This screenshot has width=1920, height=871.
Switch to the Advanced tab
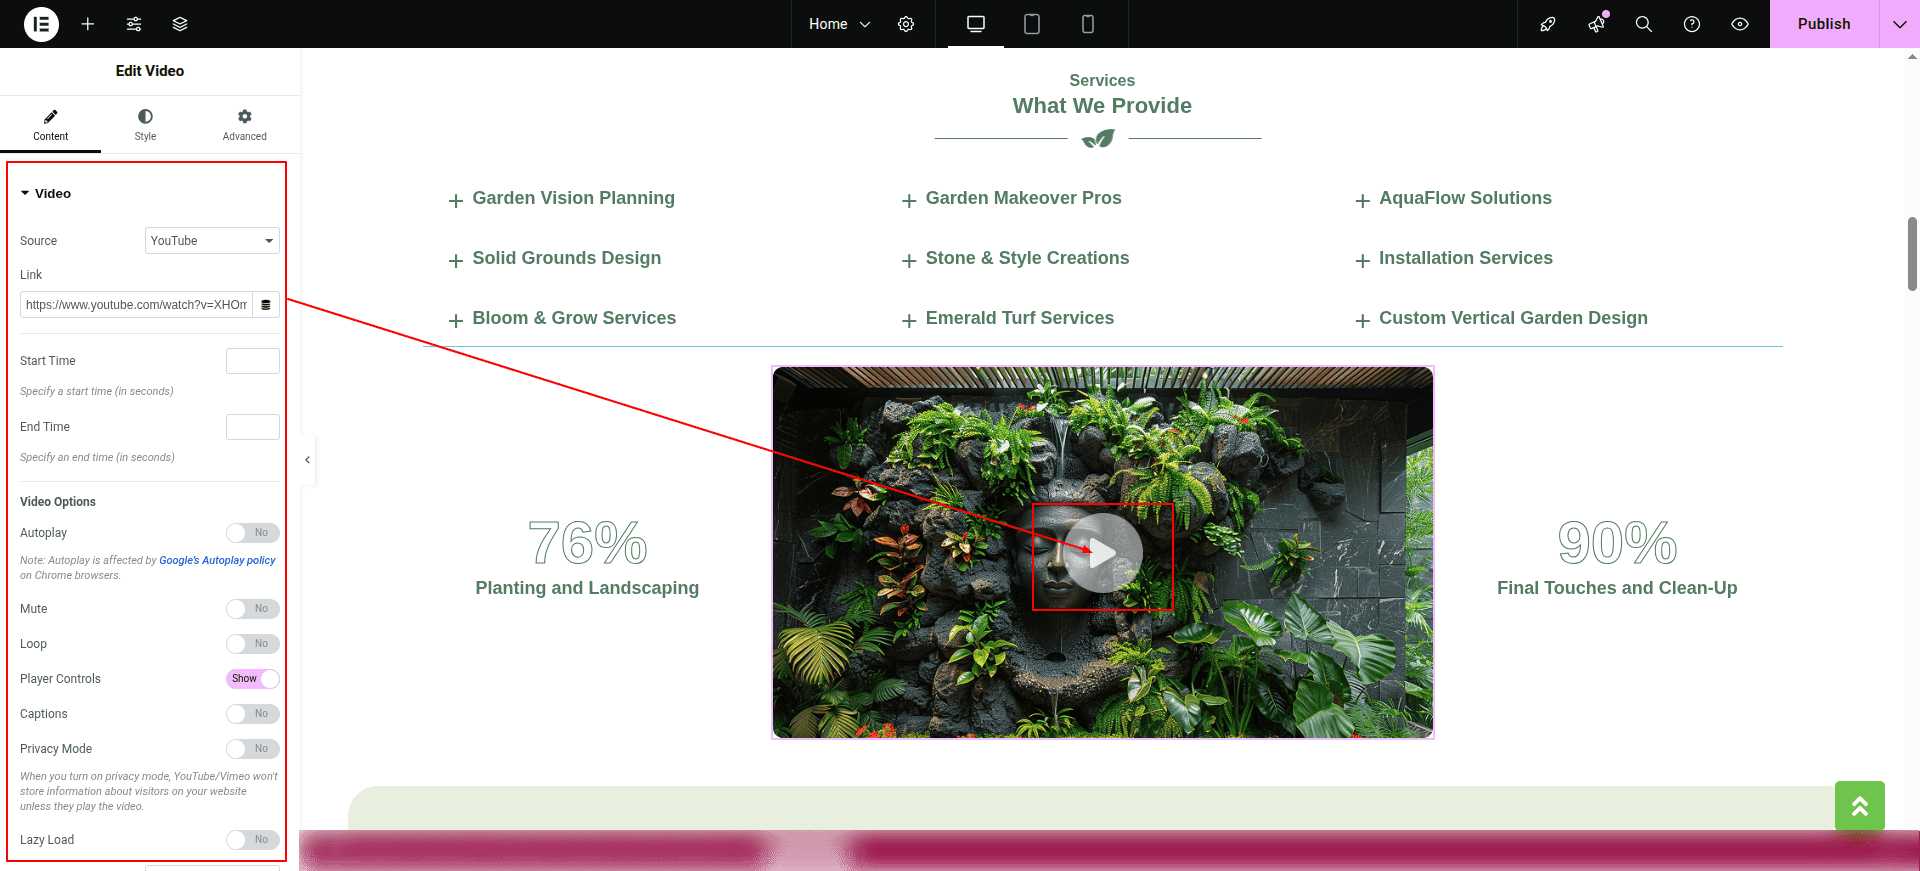[245, 125]
